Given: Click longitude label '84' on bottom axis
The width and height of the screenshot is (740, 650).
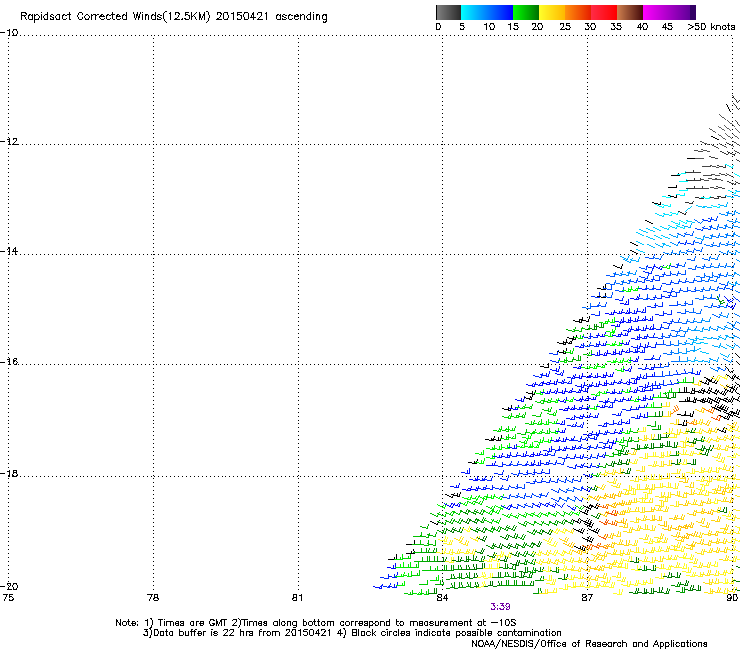Looking at the screenshot, I should pos(442,598).
